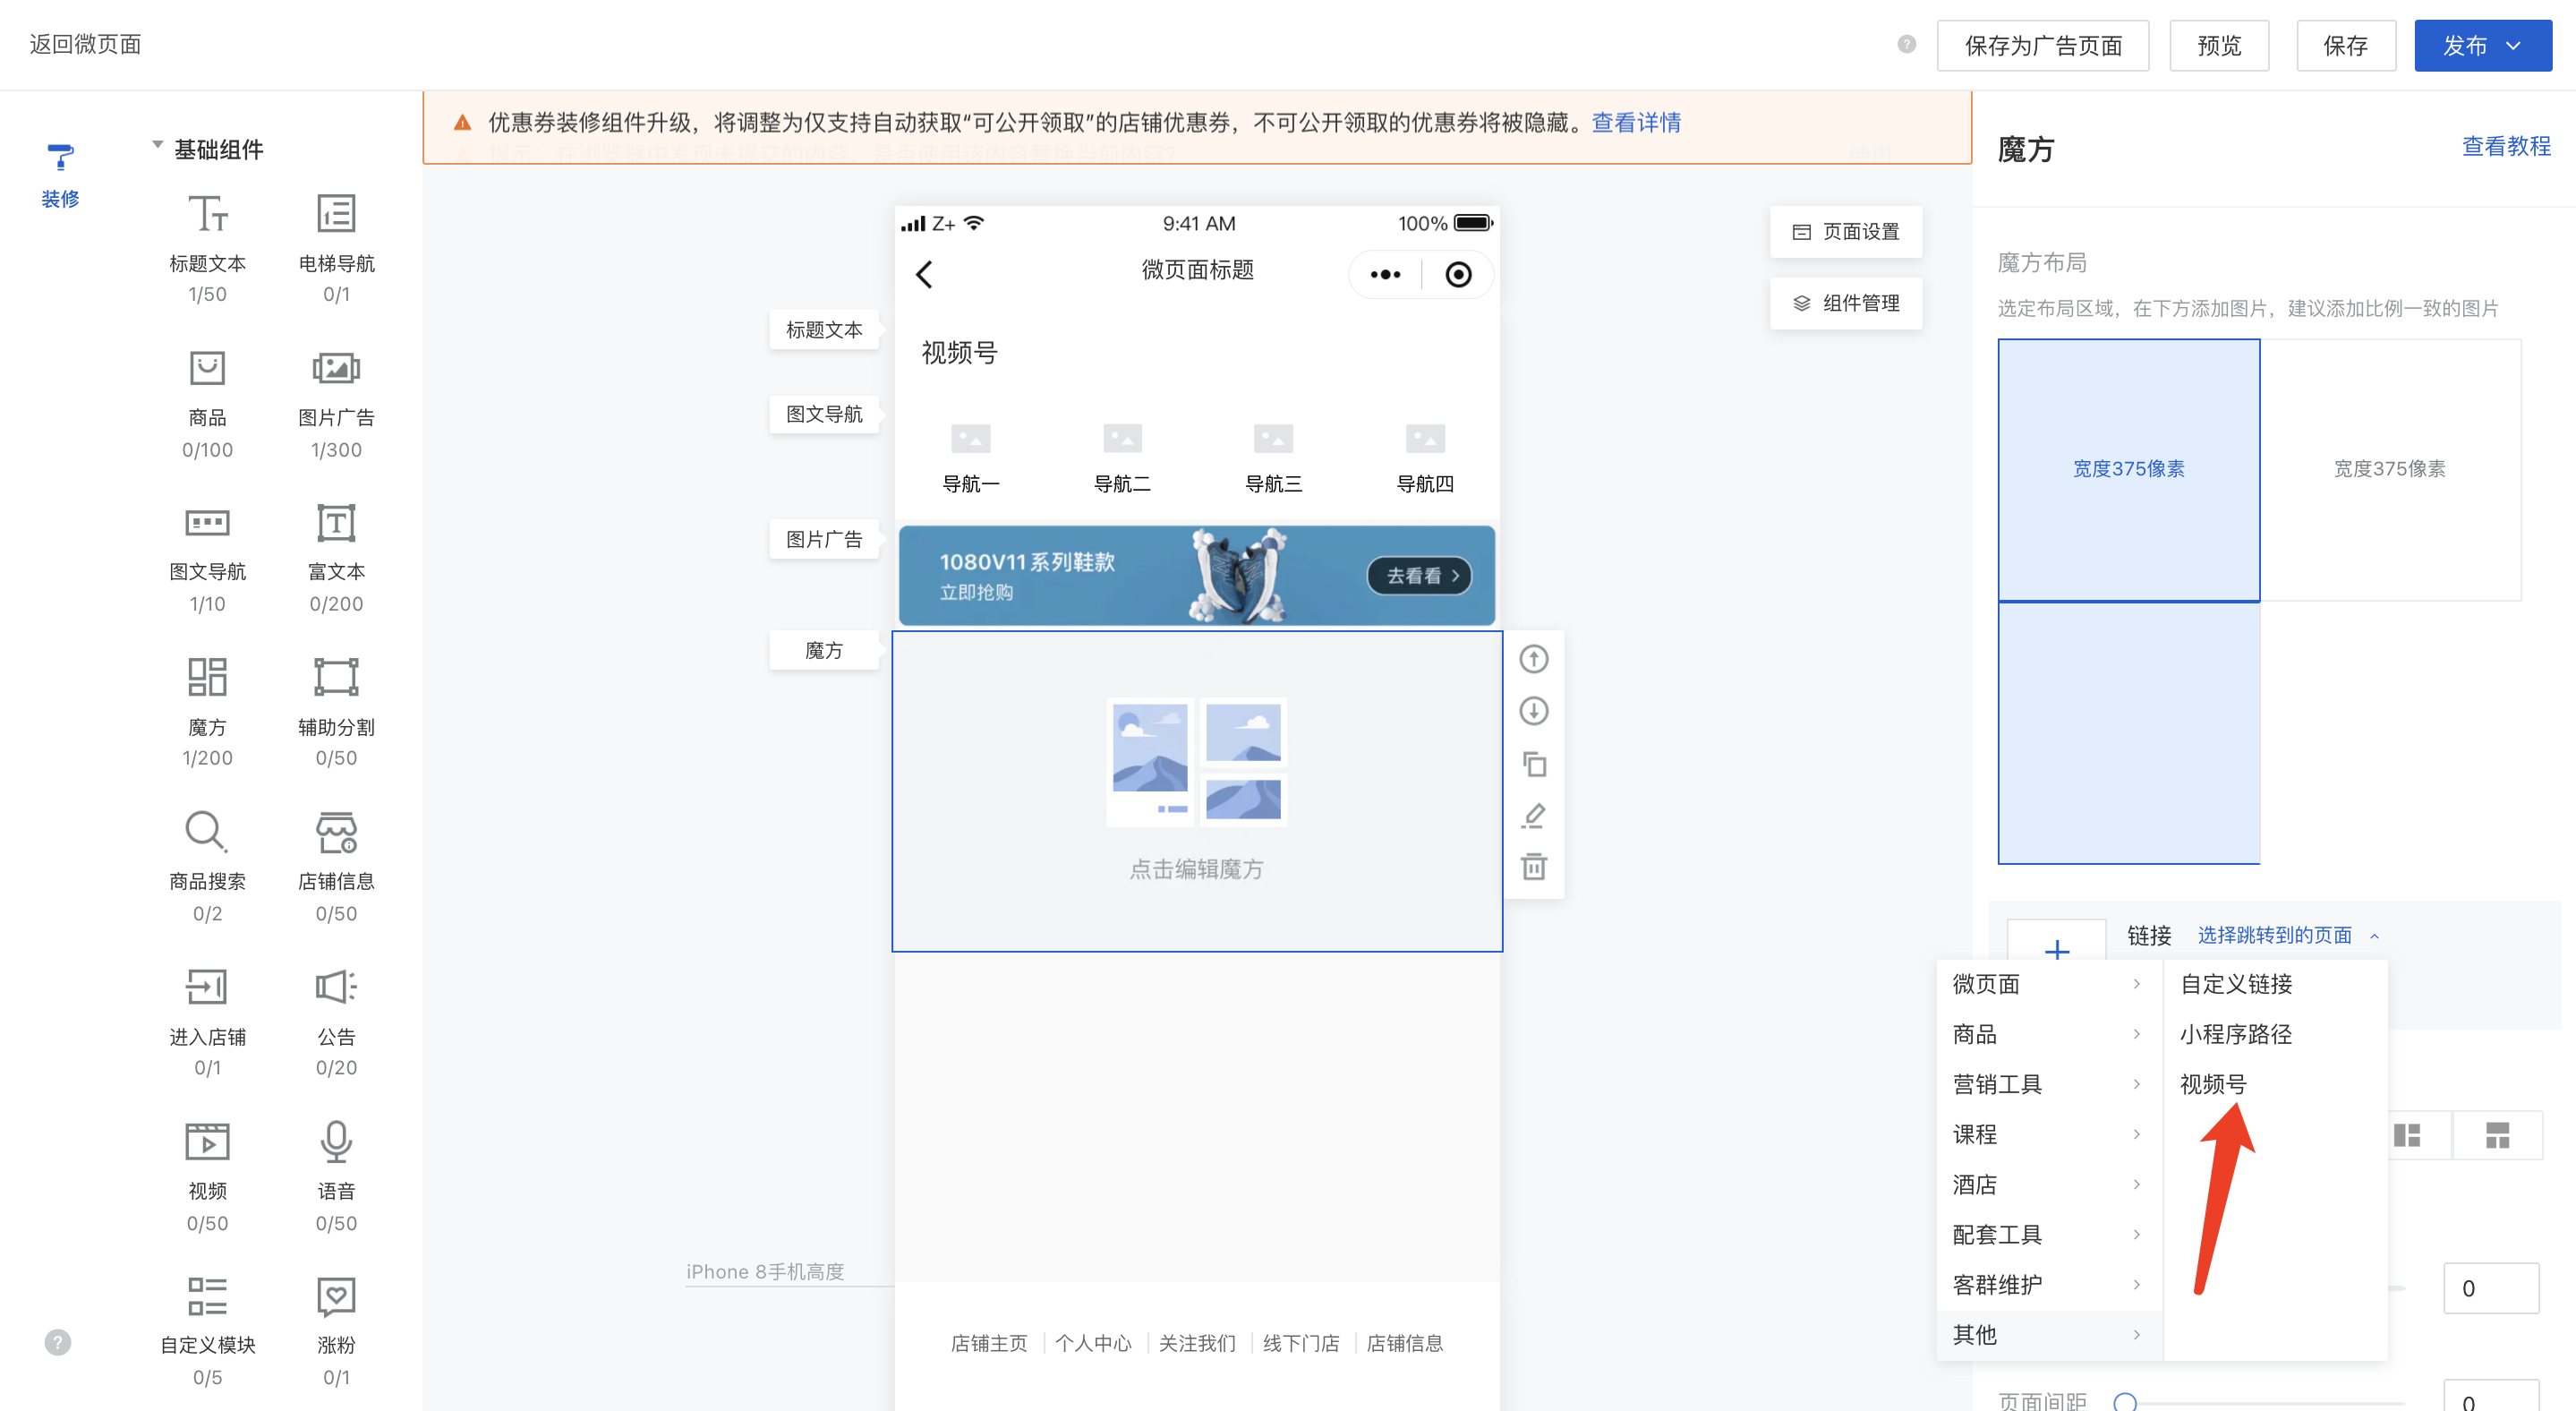Add the 辅助分割 component
This screenshot has width=2576, height=1411.
click(x=336, y=677)
